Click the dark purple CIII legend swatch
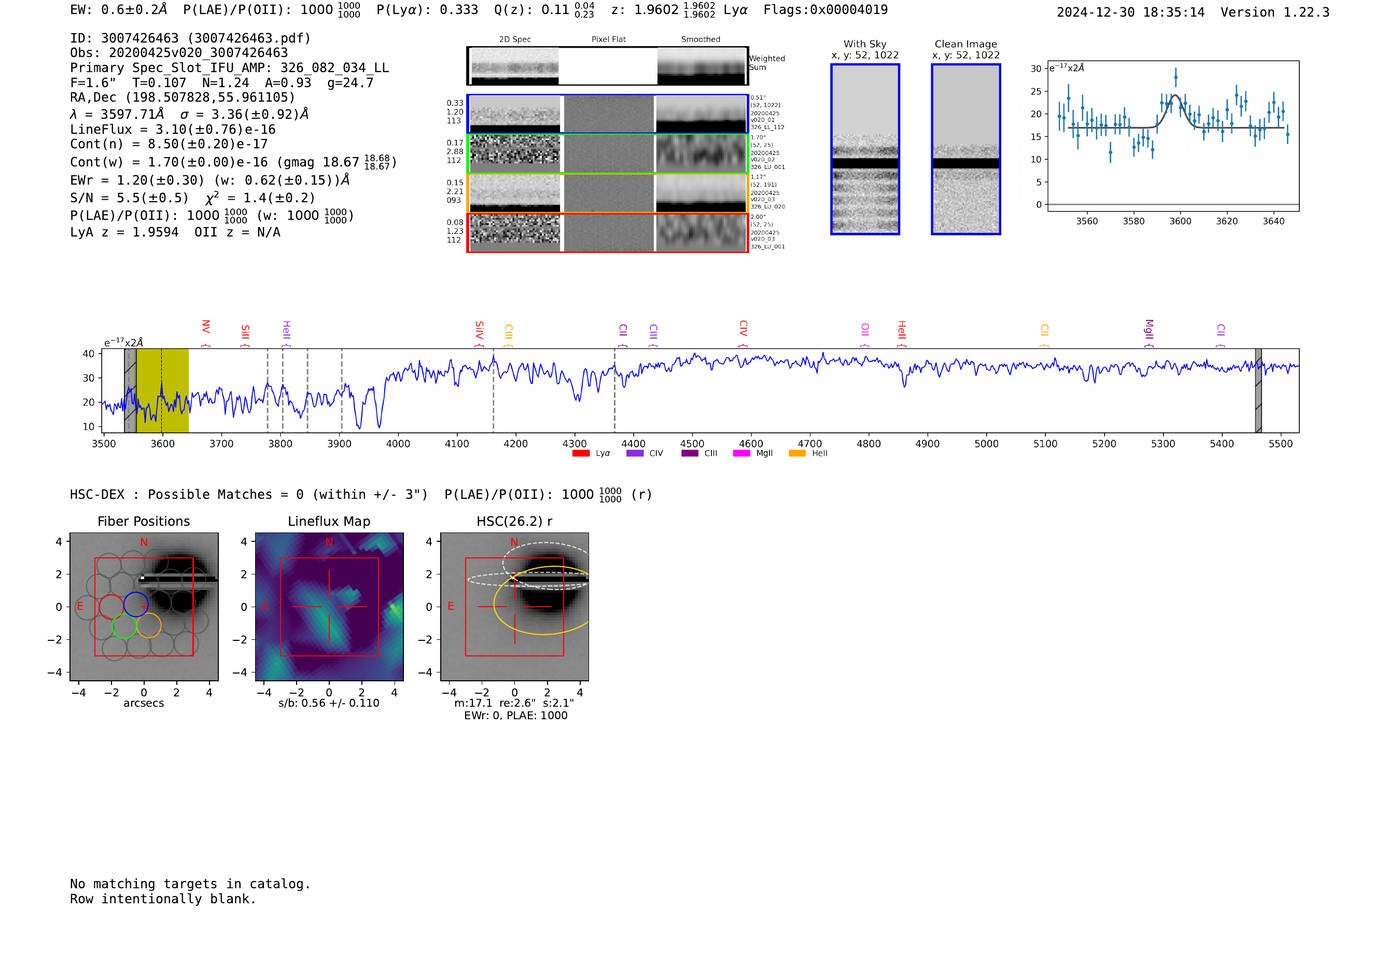This screenshot has width=1400, height=953. click(x=689, y=453)
